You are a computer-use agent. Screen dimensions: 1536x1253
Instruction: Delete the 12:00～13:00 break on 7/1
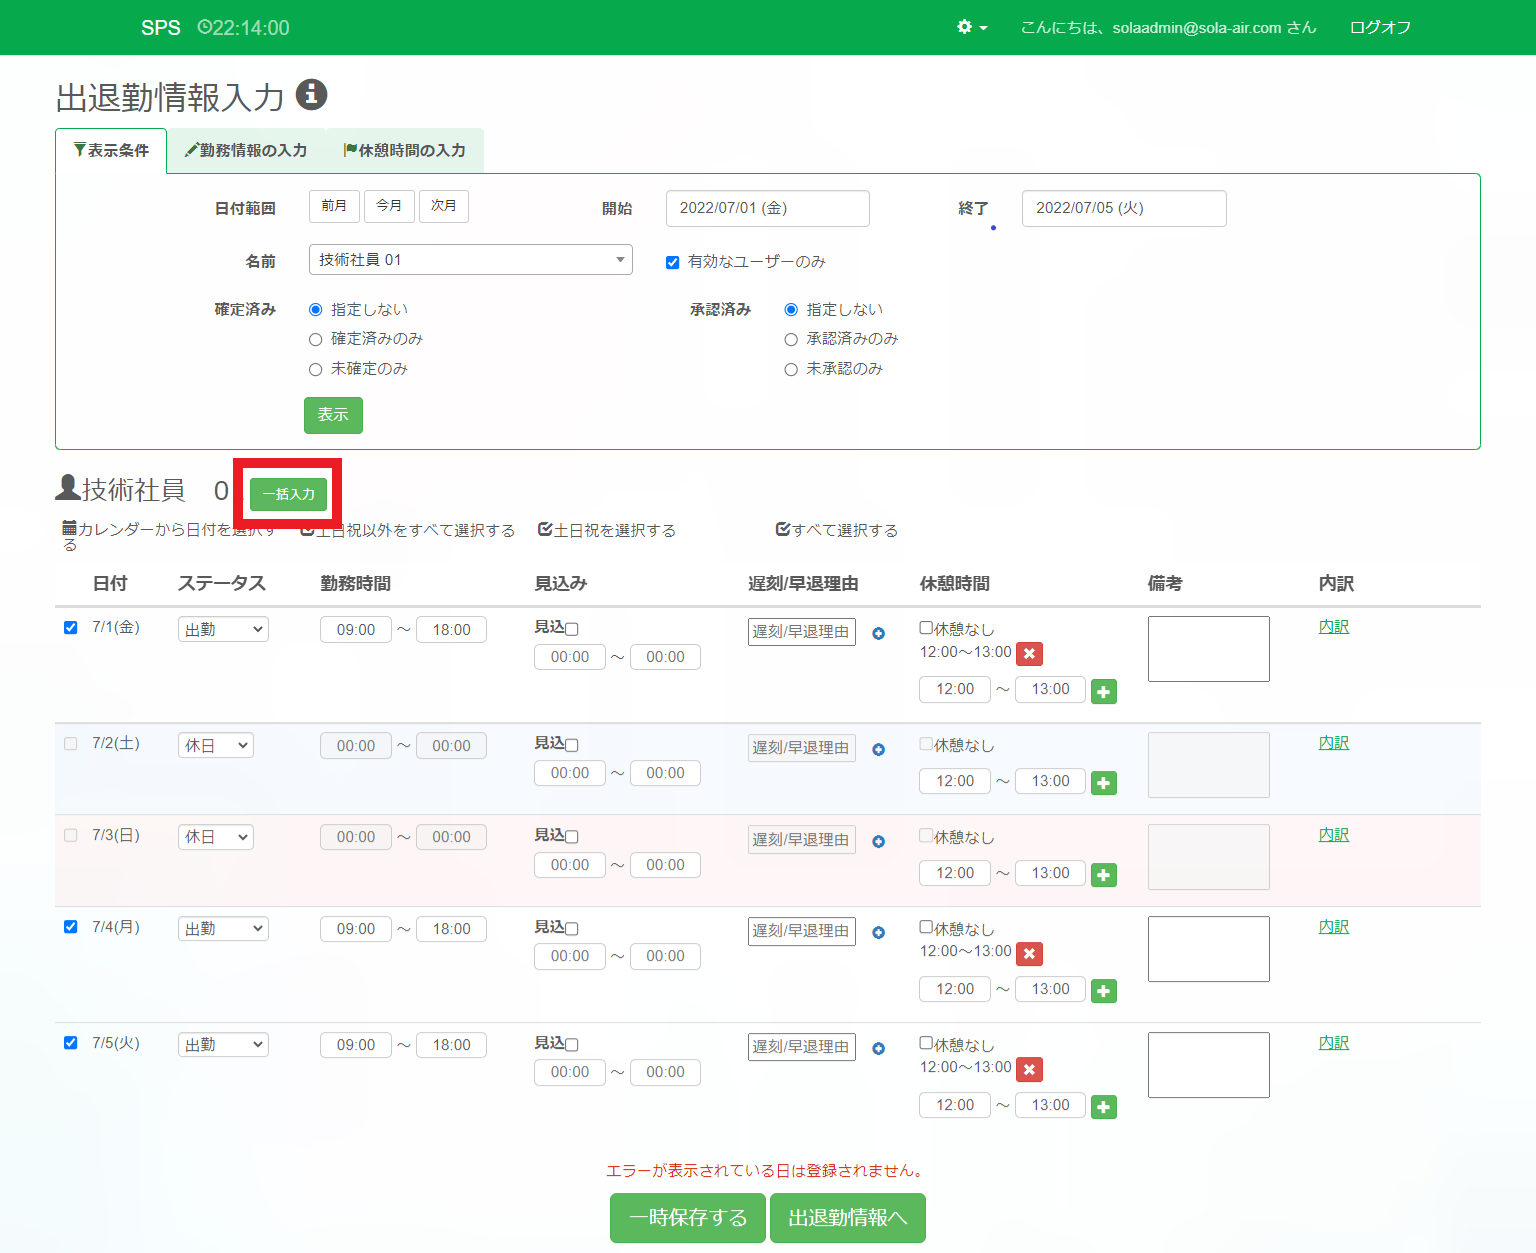pos(1029,653)
